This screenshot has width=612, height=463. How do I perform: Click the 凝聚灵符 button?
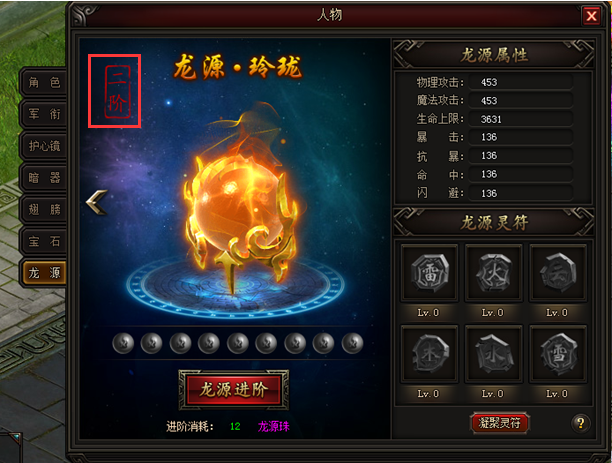pos(500,423)
